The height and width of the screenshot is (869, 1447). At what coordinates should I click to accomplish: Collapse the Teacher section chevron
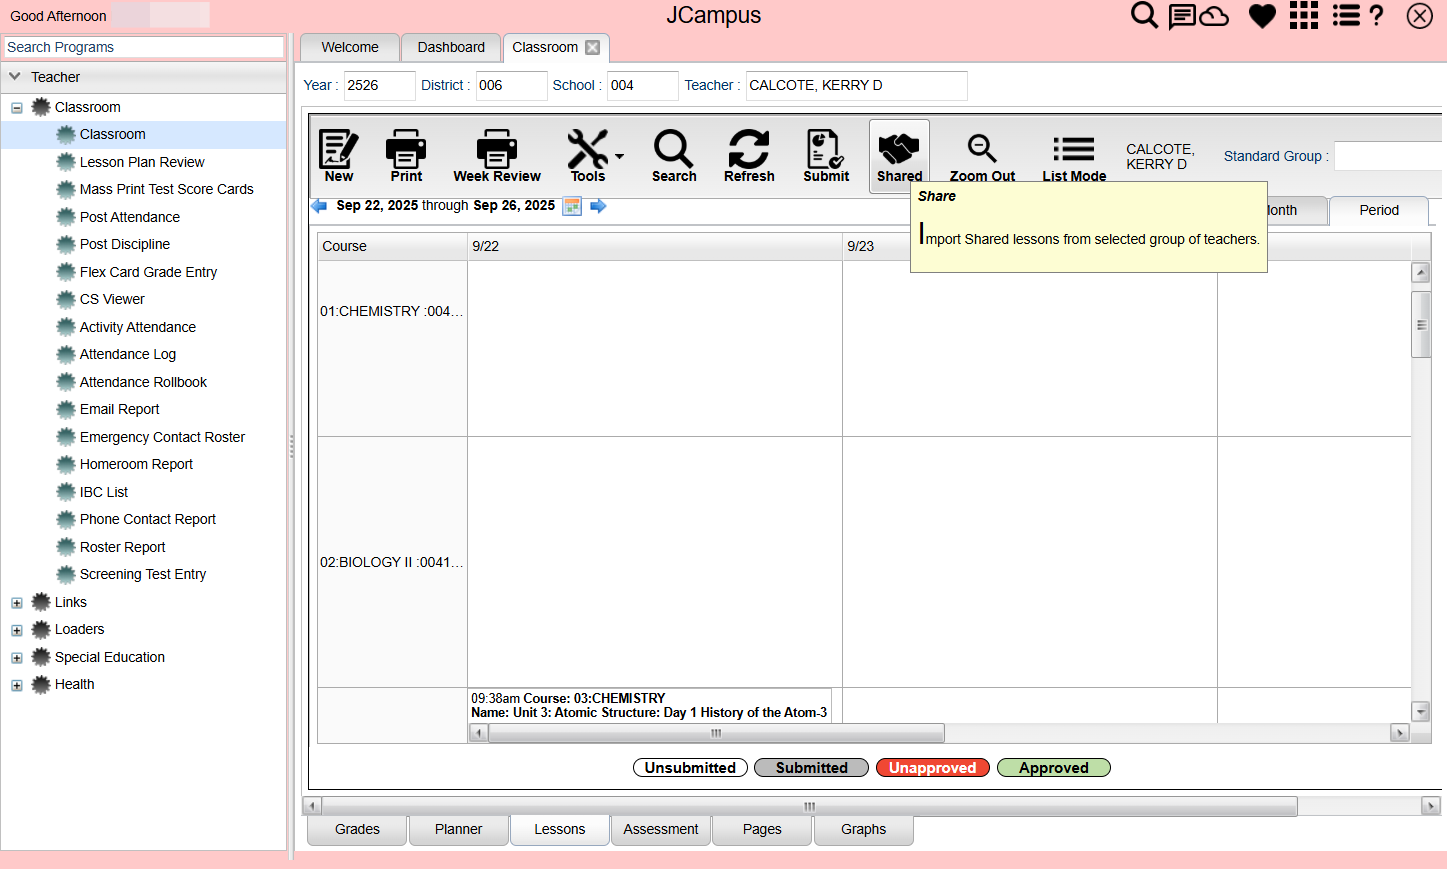pyautogui.click(x=15, y=76)
